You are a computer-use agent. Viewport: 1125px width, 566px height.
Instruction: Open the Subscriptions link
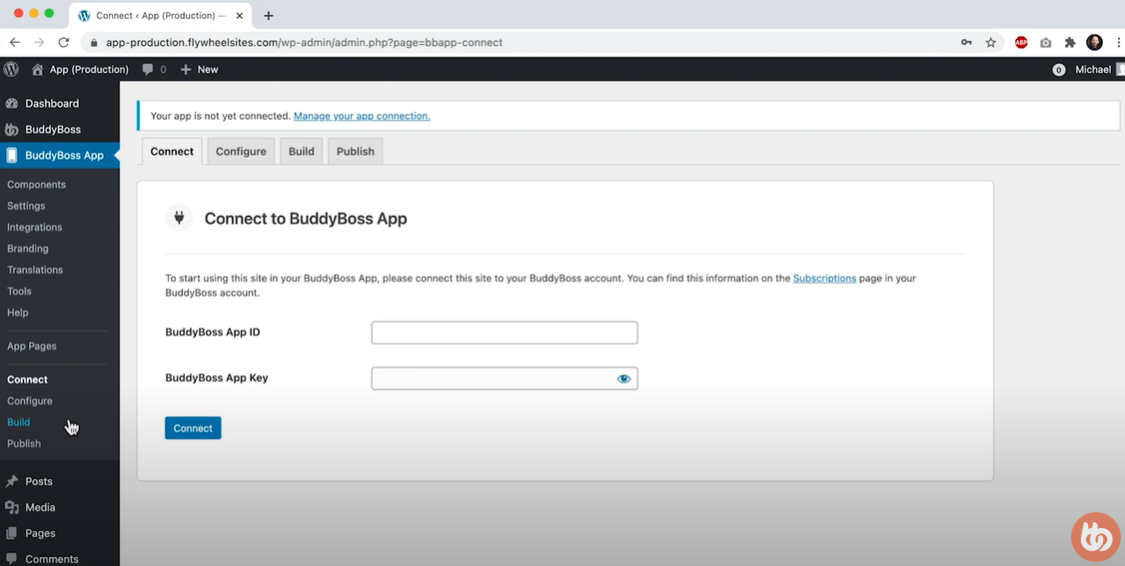click(x=824, y=278)
